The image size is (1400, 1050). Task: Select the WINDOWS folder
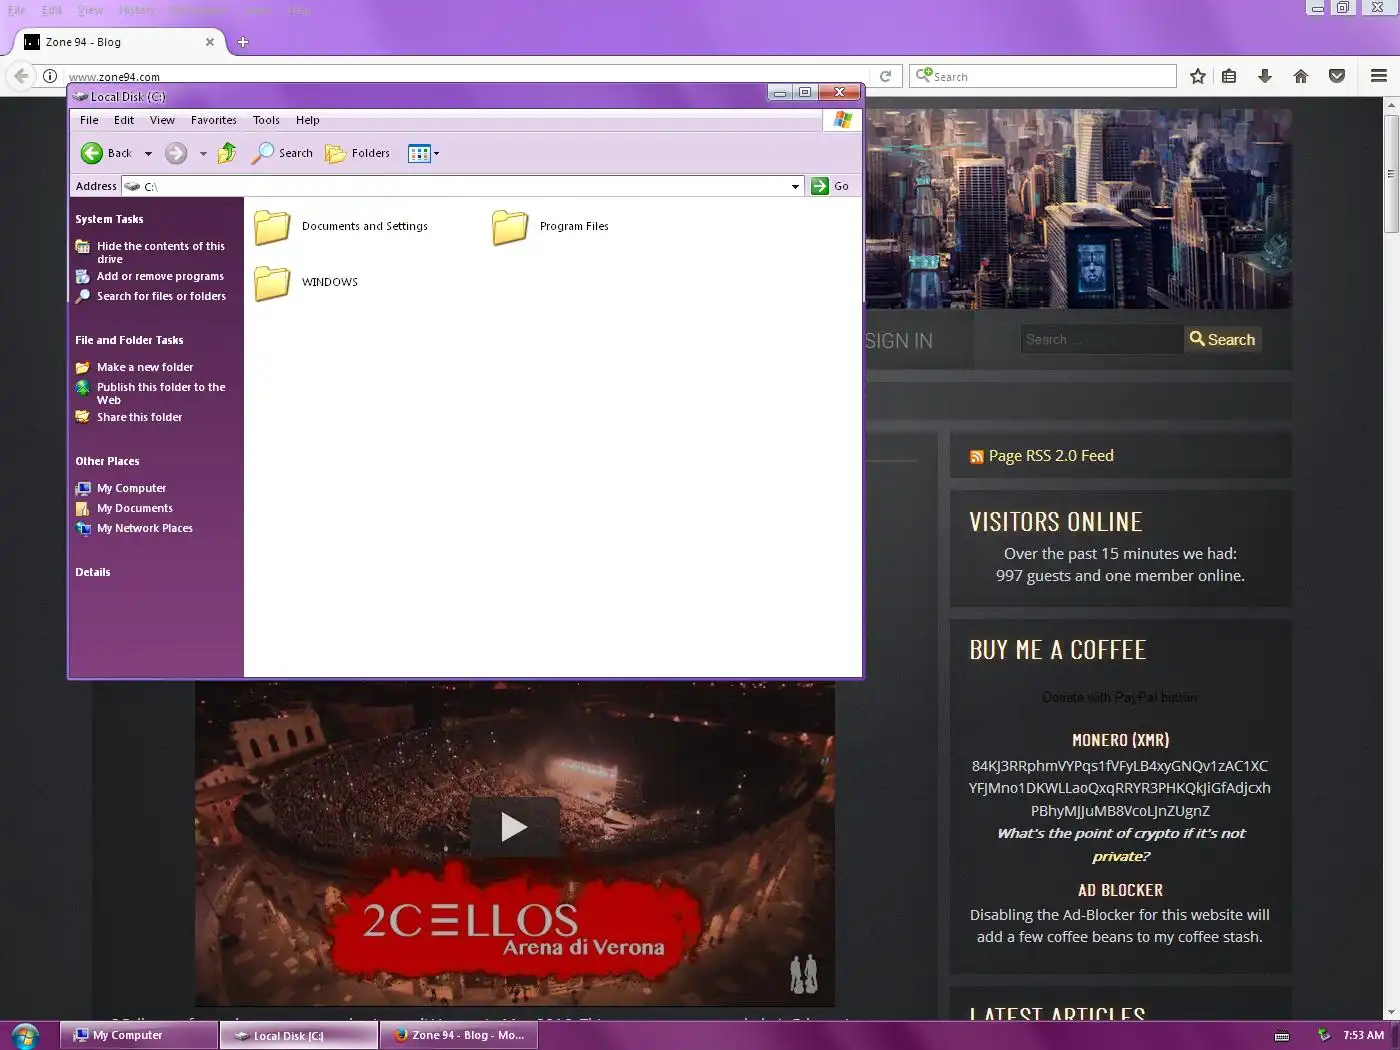pyautogui.click(x=306, y=283)
